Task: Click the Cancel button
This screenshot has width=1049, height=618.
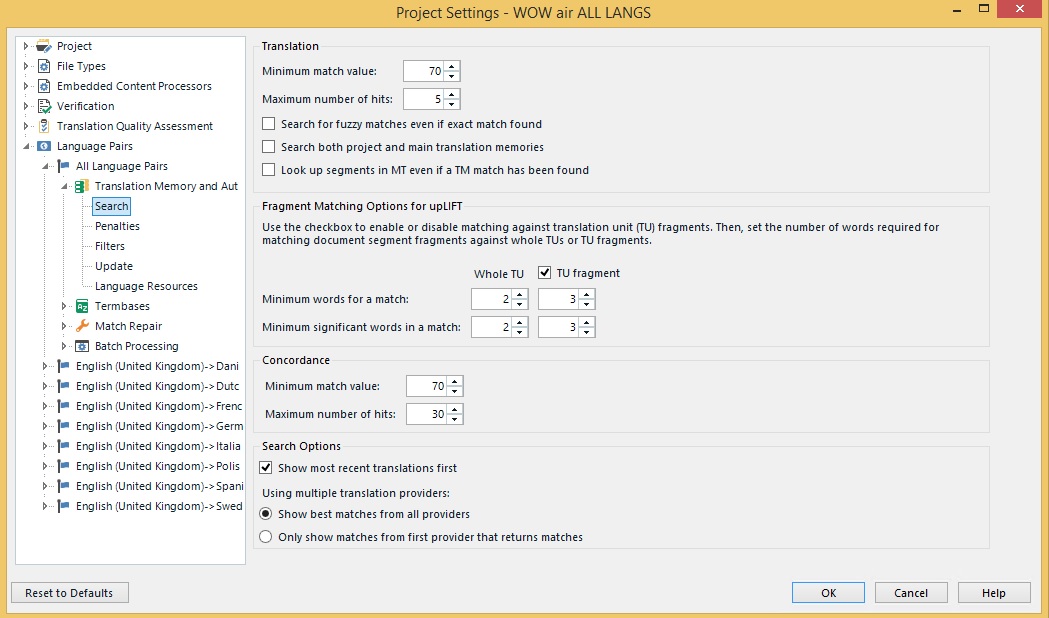Action: tap(911, 593)
